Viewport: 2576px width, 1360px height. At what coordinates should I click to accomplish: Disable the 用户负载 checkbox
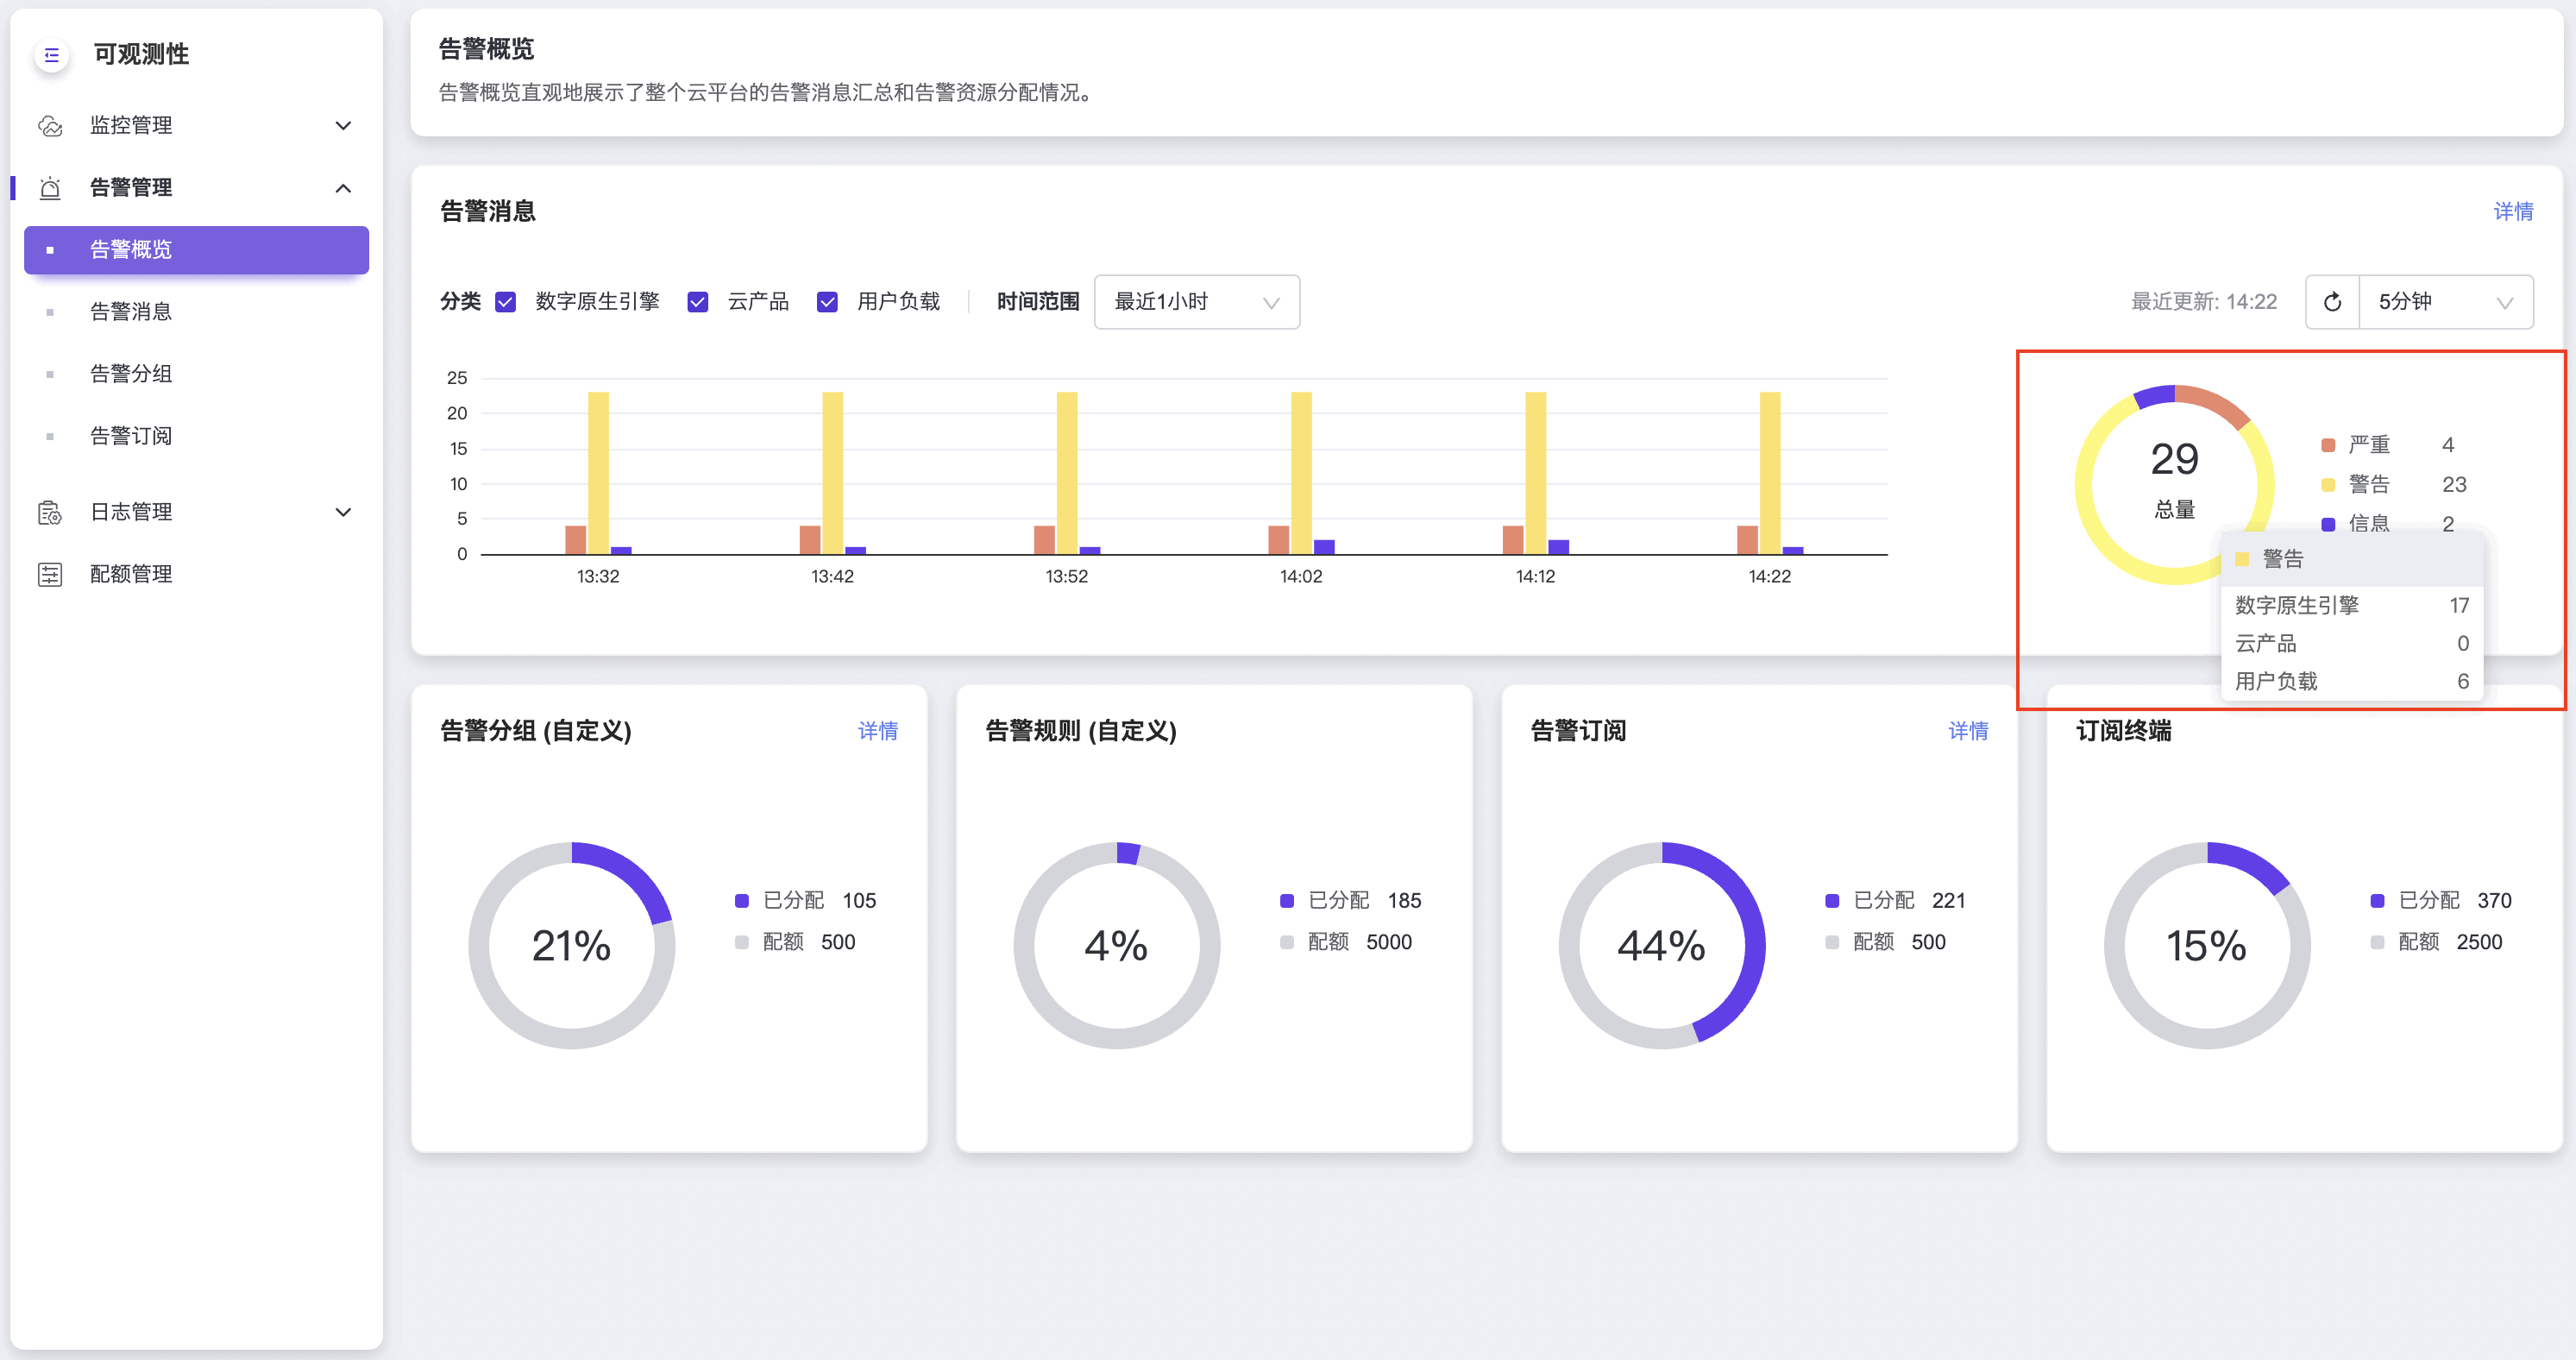[x=827, y=302]
